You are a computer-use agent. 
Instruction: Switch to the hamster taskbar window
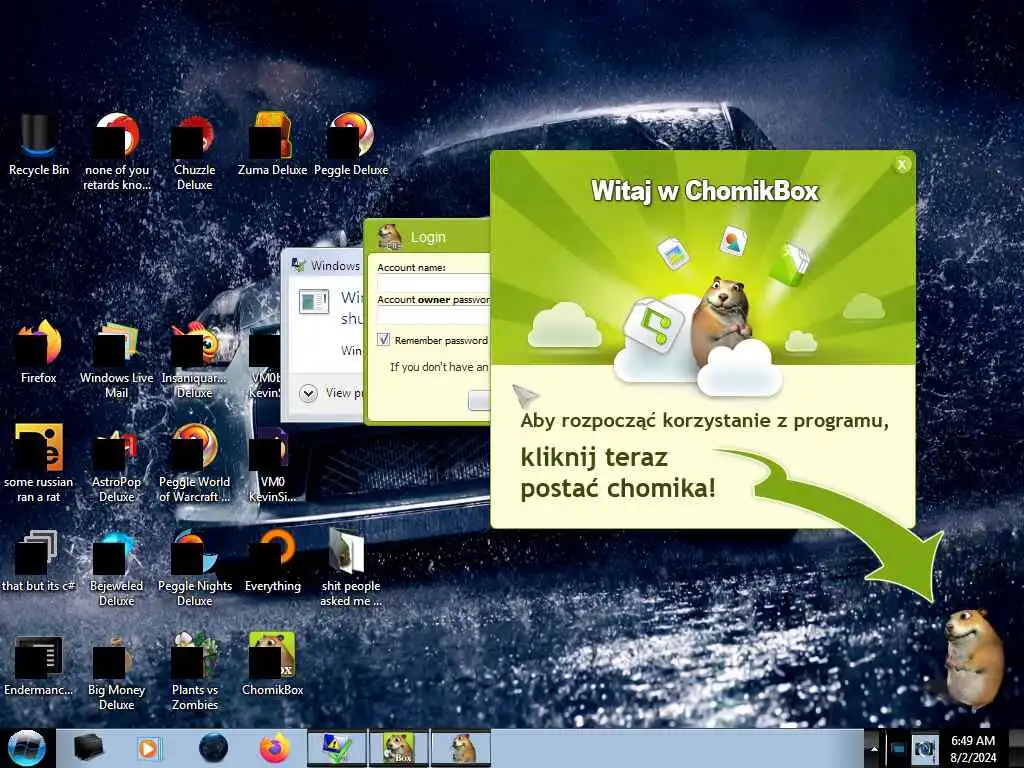coord(461,748)
